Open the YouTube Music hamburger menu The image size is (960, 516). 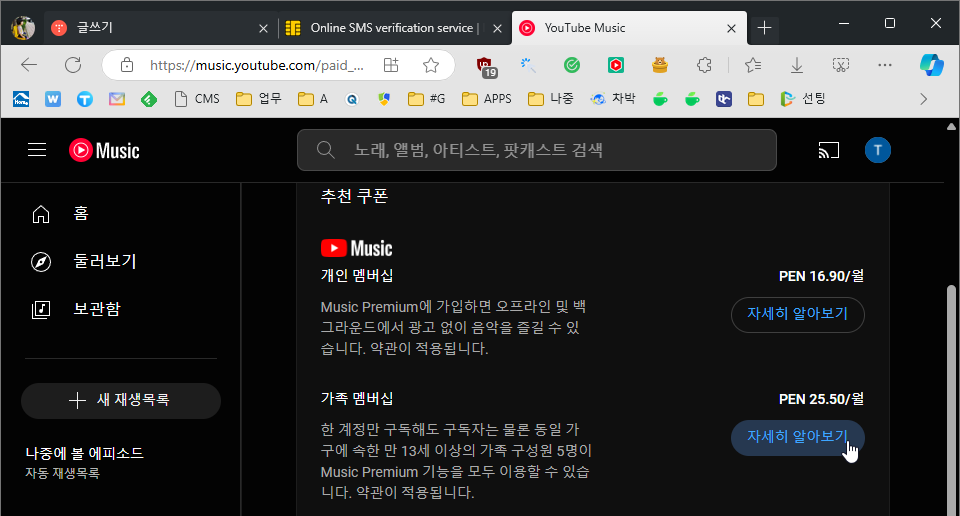pos(37,150)
